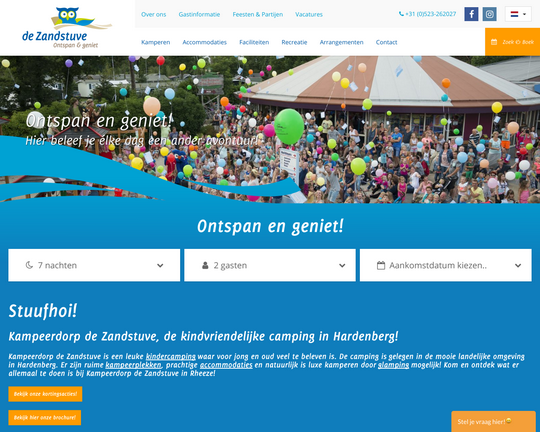This screenshot has width=540, height=432.
Task: Click the Zoek & Boek button
Action: 512,42
